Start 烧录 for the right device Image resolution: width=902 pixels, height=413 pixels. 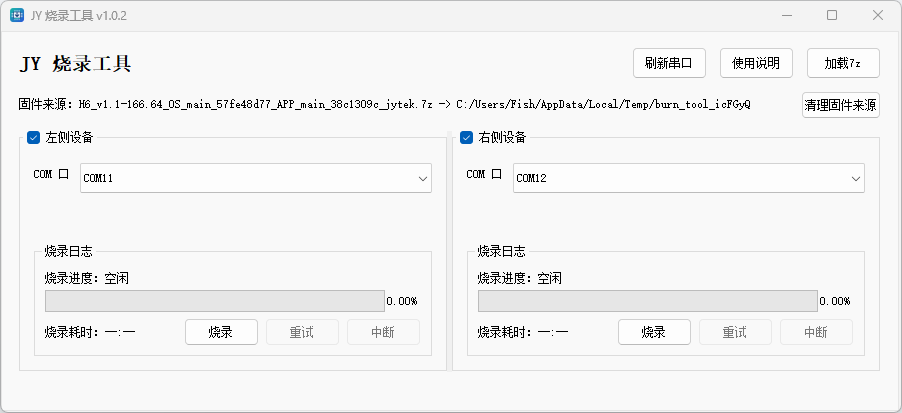[x=654, y=332]
